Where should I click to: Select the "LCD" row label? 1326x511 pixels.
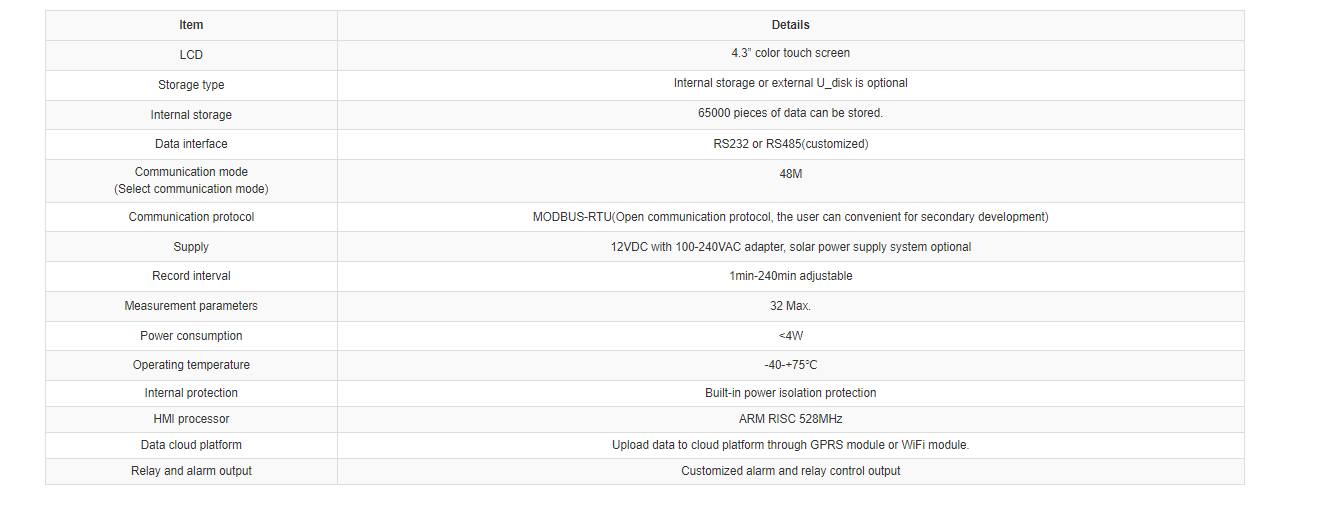pyautogui.click(x=191, y=55)
